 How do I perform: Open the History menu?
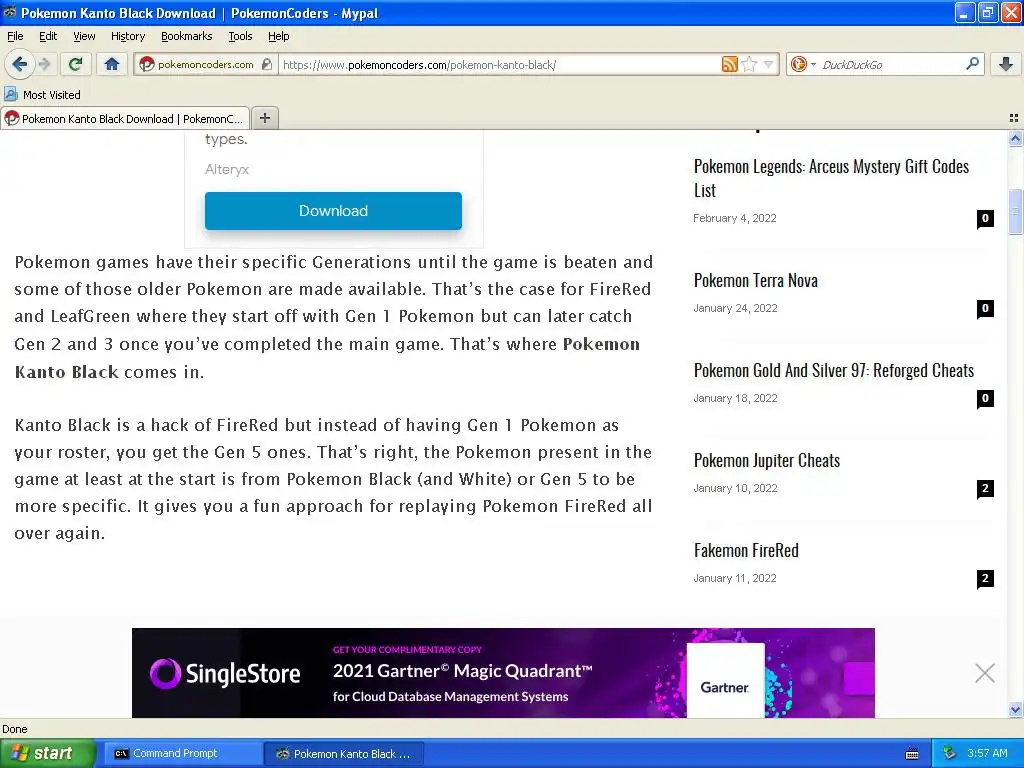[127, 36]
